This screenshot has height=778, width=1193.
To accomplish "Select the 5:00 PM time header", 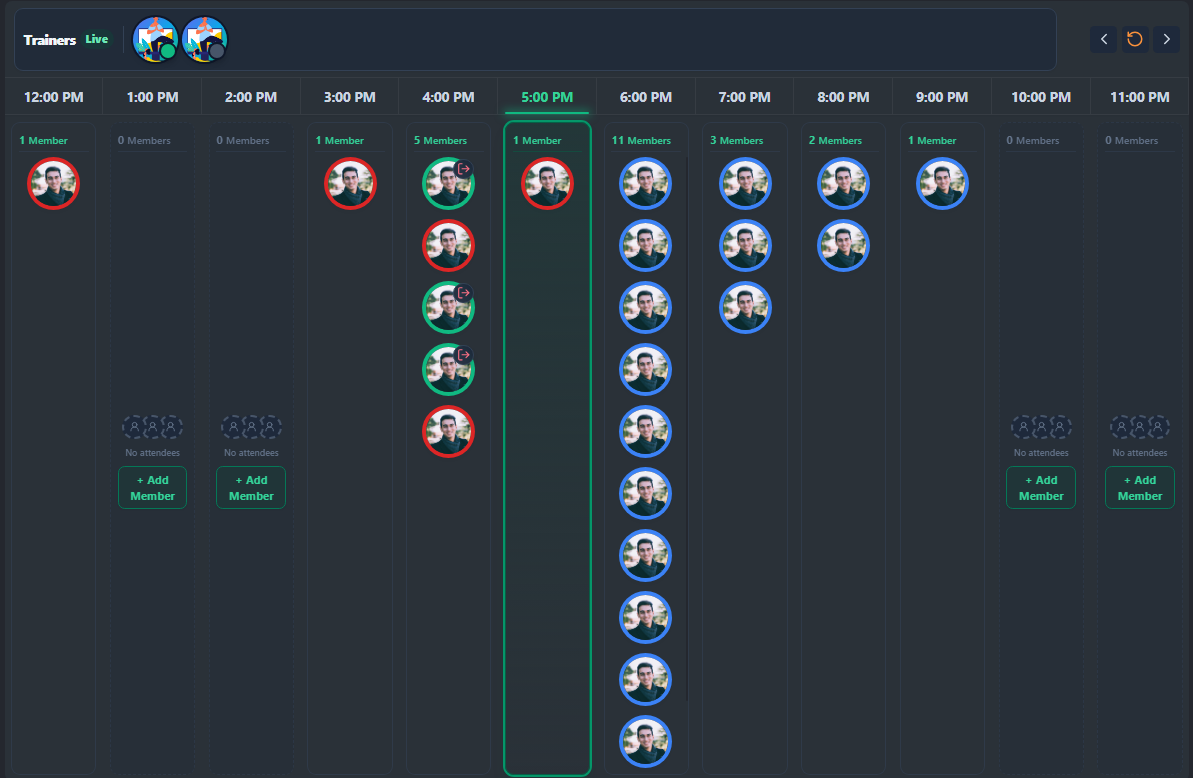I will click(x=547, y=97).
